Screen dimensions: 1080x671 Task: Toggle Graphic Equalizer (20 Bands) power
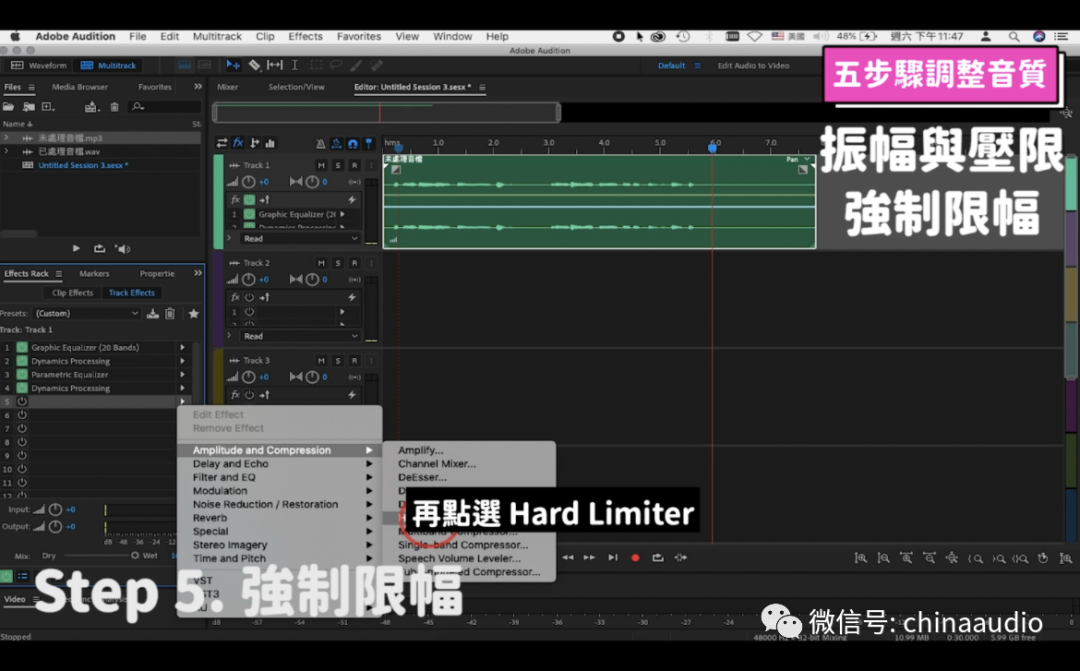point(22,348)
